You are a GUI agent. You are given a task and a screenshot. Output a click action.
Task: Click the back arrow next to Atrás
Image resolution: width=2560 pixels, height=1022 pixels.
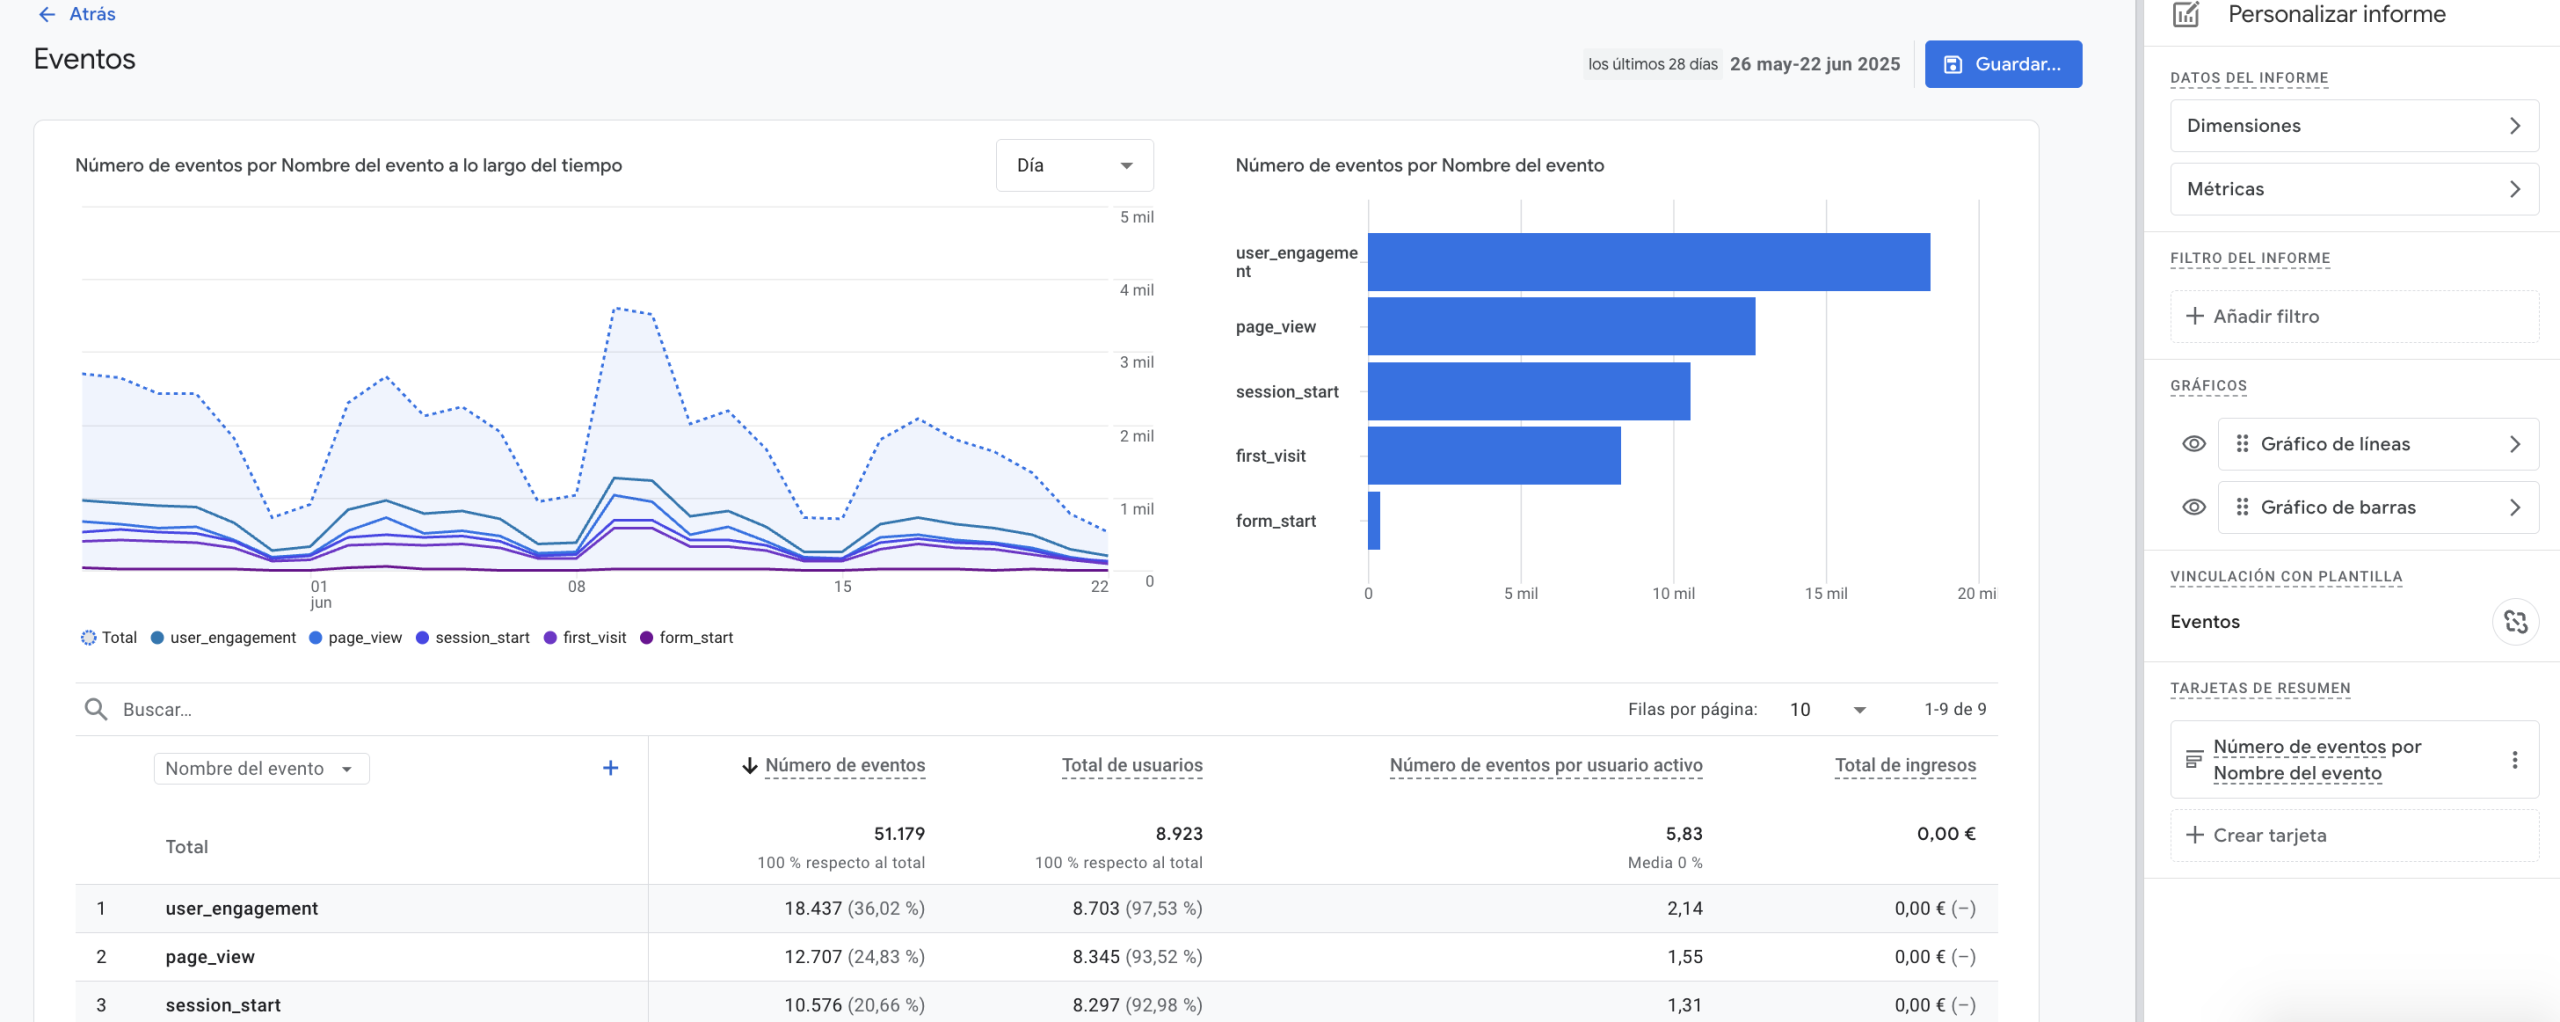46,14
